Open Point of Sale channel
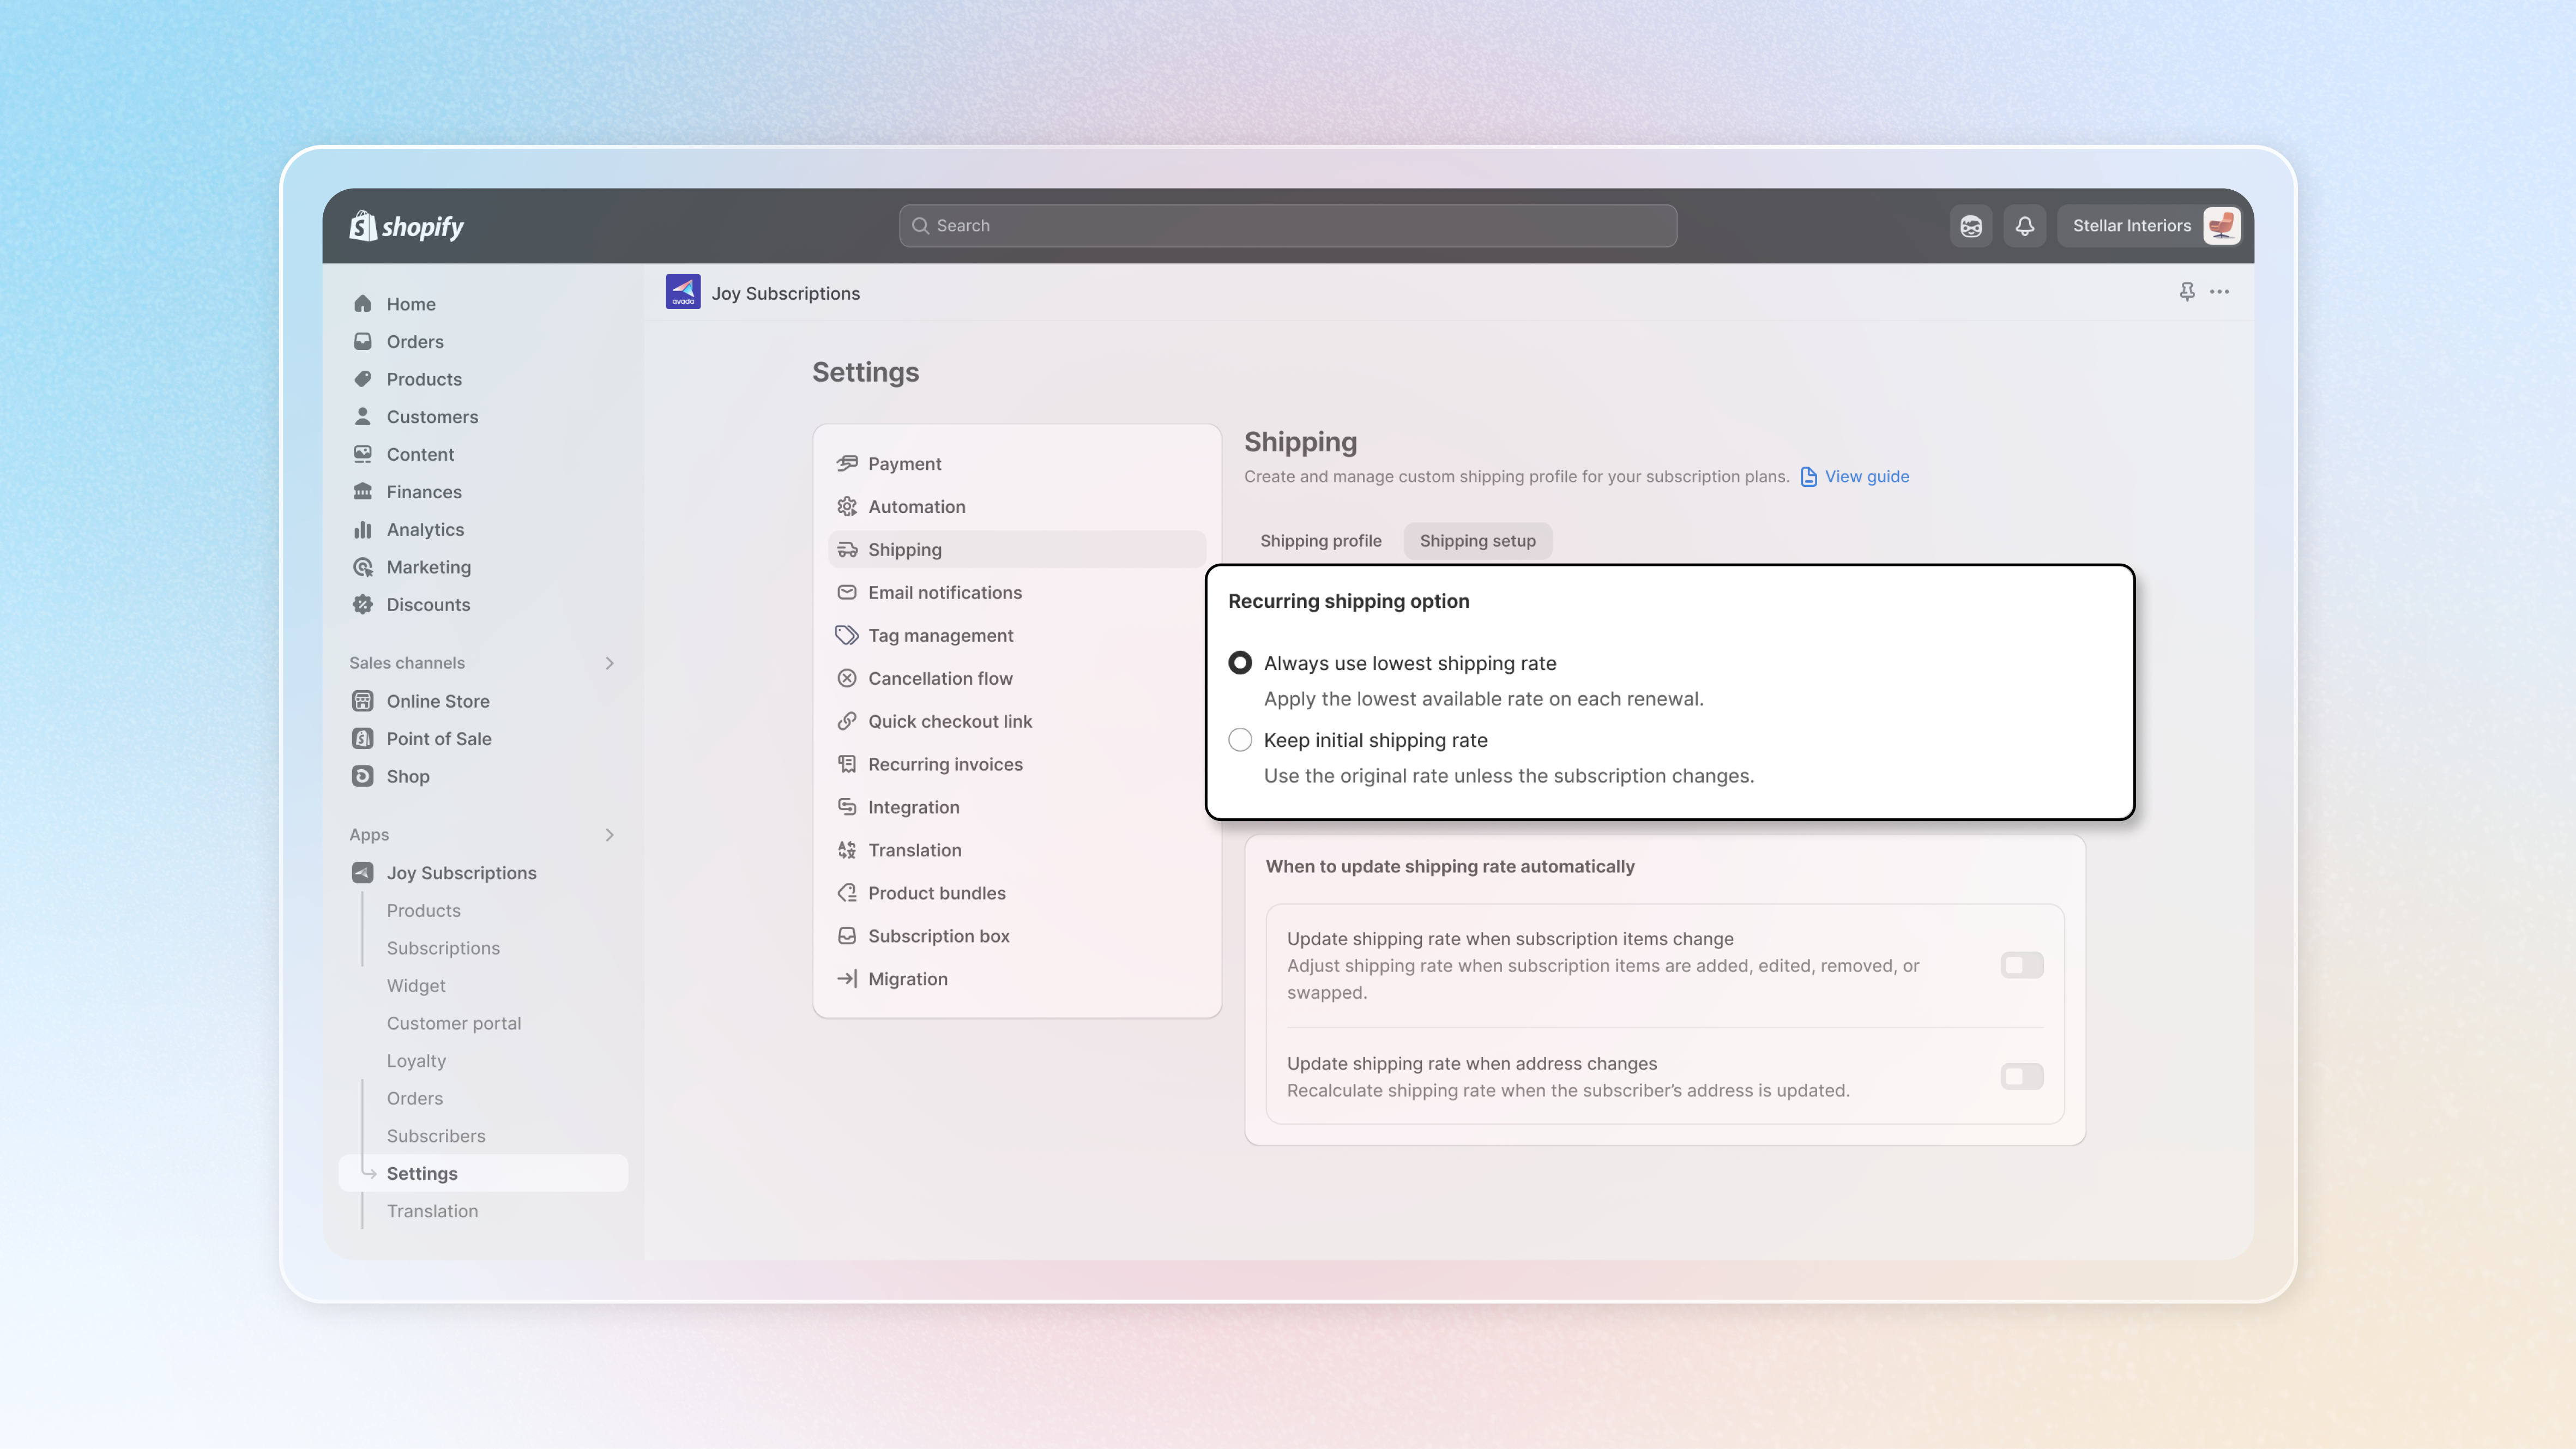The height and width of the screenshot is (1449, 2576). pyautogui.click(x=438, y=739)
